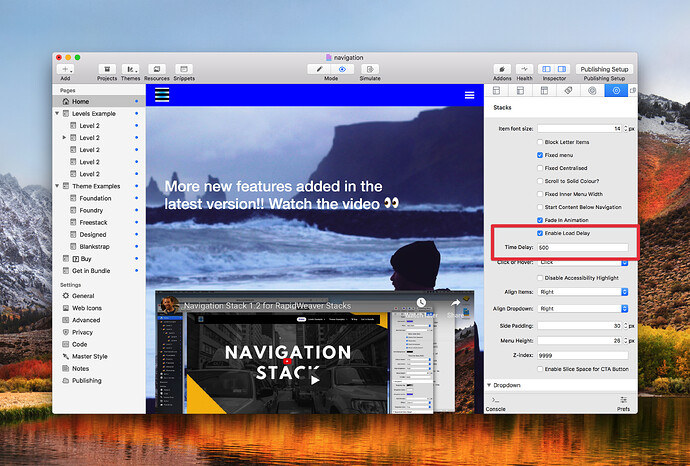Click the Share arrow on the video
The image size is (690, 466).
455,303
